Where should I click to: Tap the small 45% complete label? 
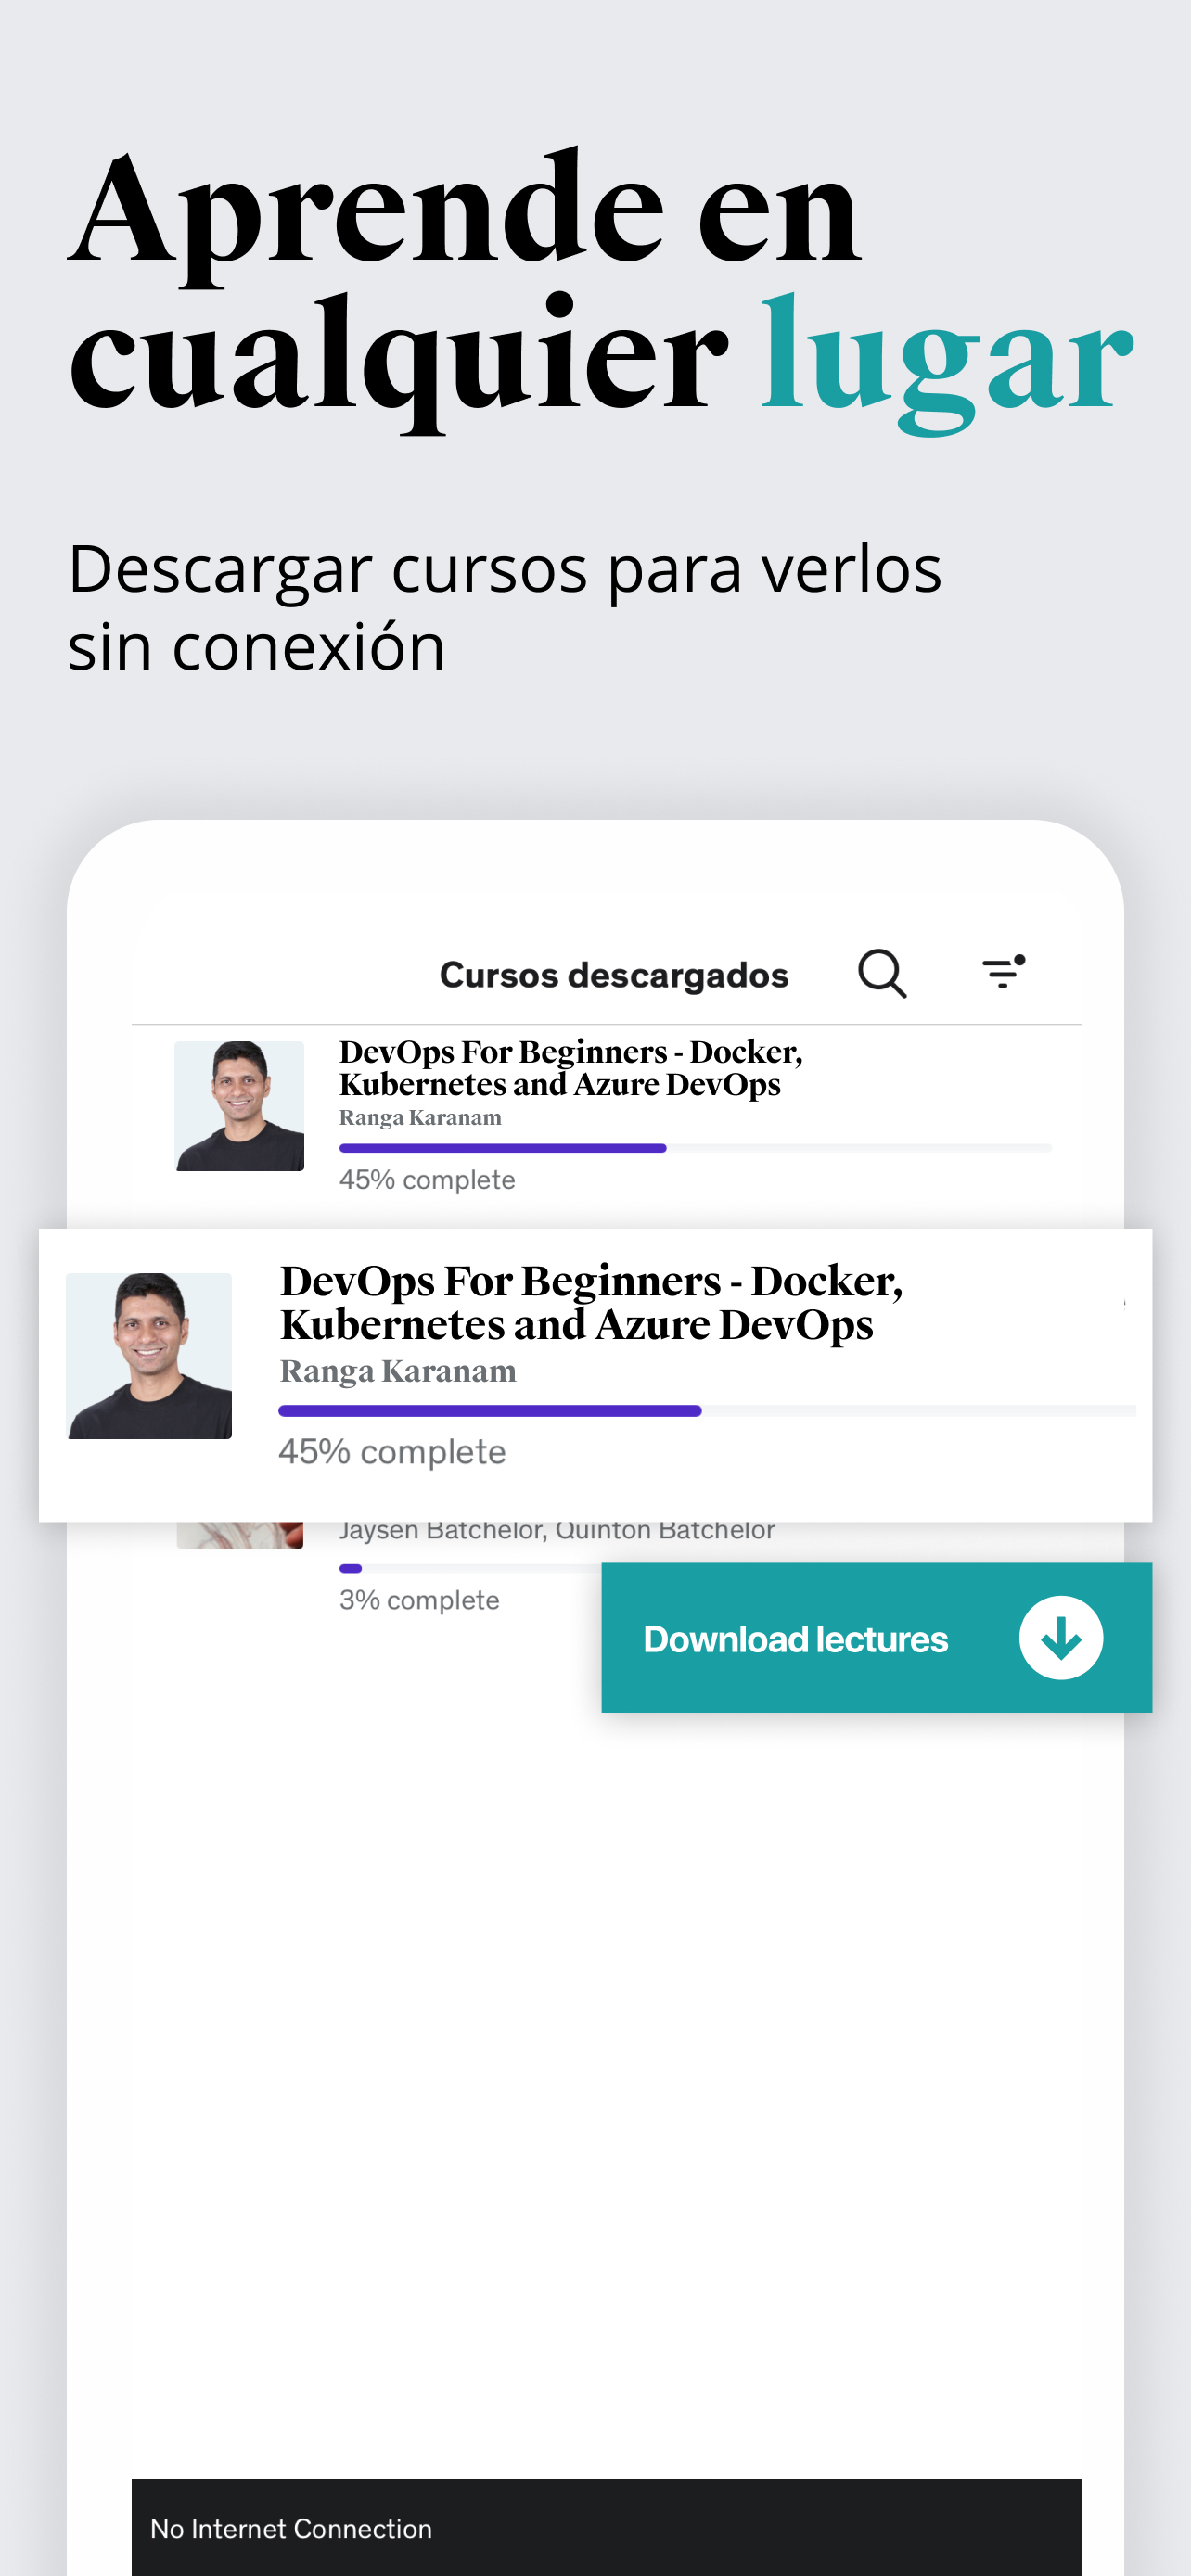pyautogui.click(x=427, y=1180)
